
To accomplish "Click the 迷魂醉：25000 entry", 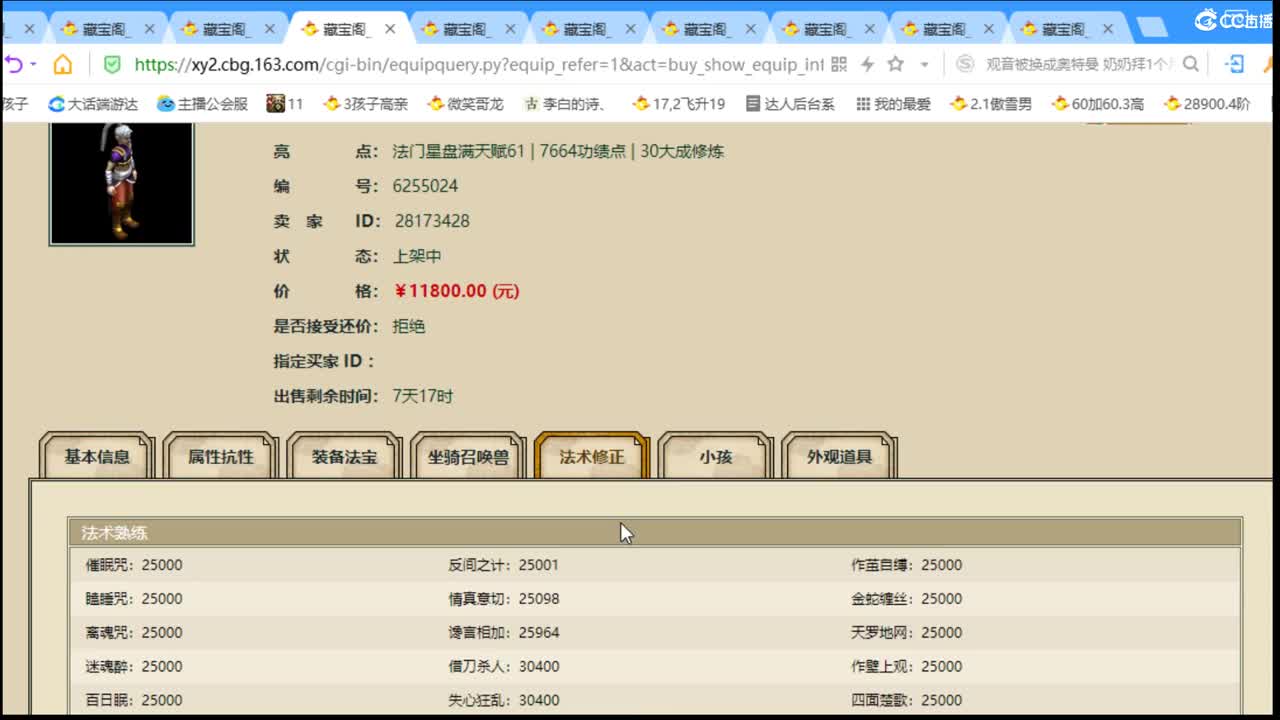I will click(134, 667).
